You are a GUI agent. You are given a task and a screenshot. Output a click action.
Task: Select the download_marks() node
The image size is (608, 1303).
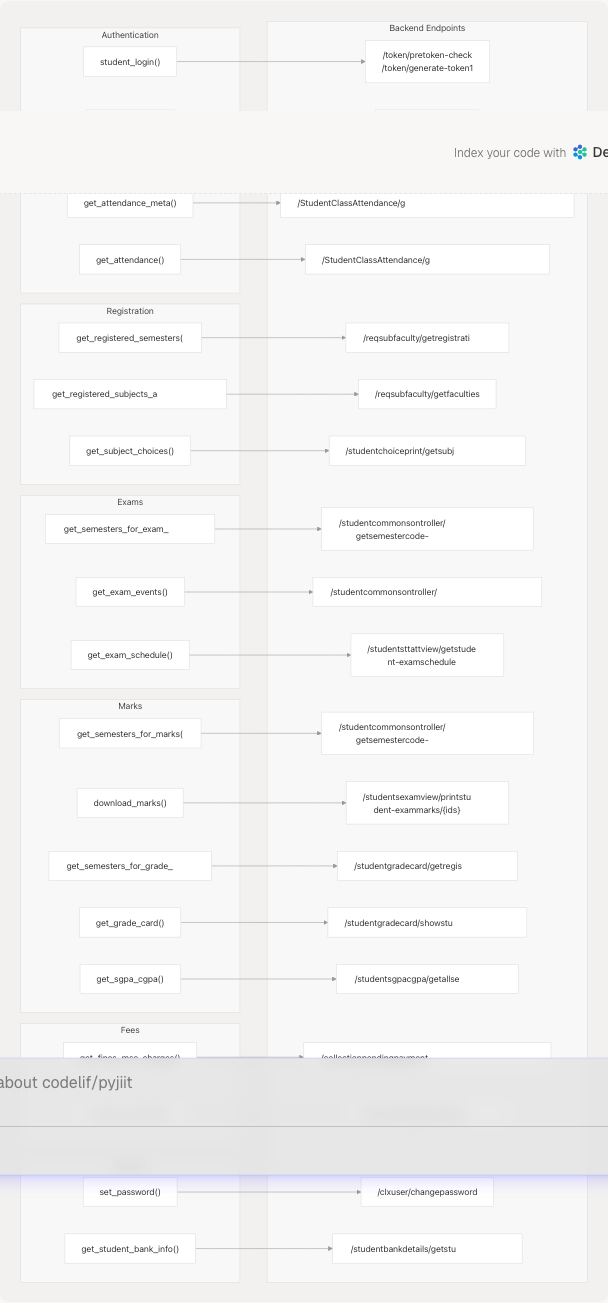click(x=130, y=803)
